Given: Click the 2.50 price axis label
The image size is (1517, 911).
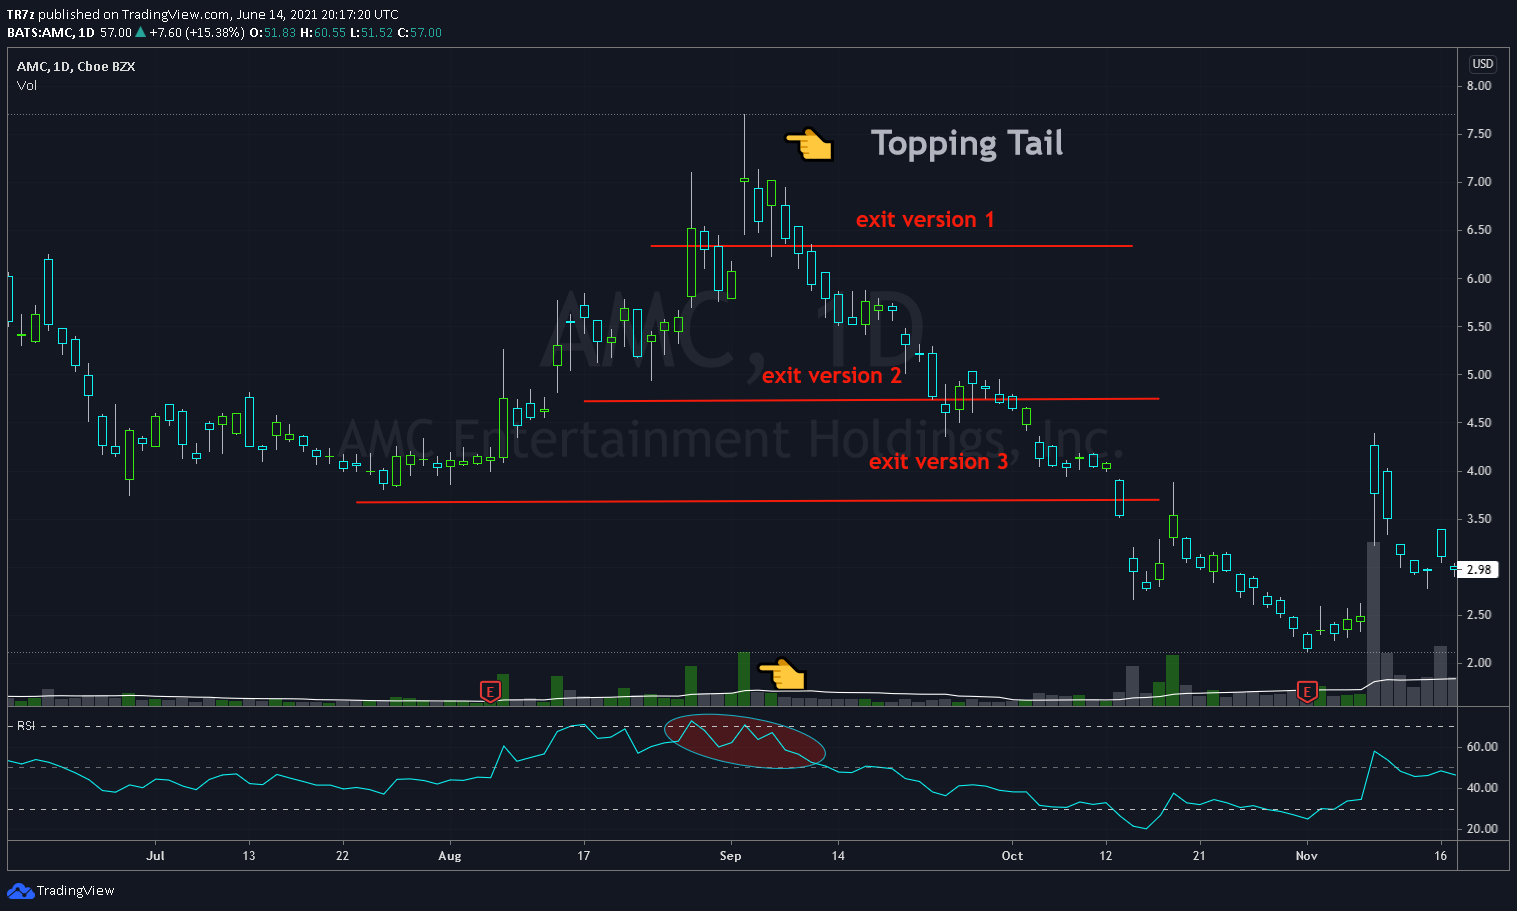Looking at the screenshot, I should [1478, 615].
